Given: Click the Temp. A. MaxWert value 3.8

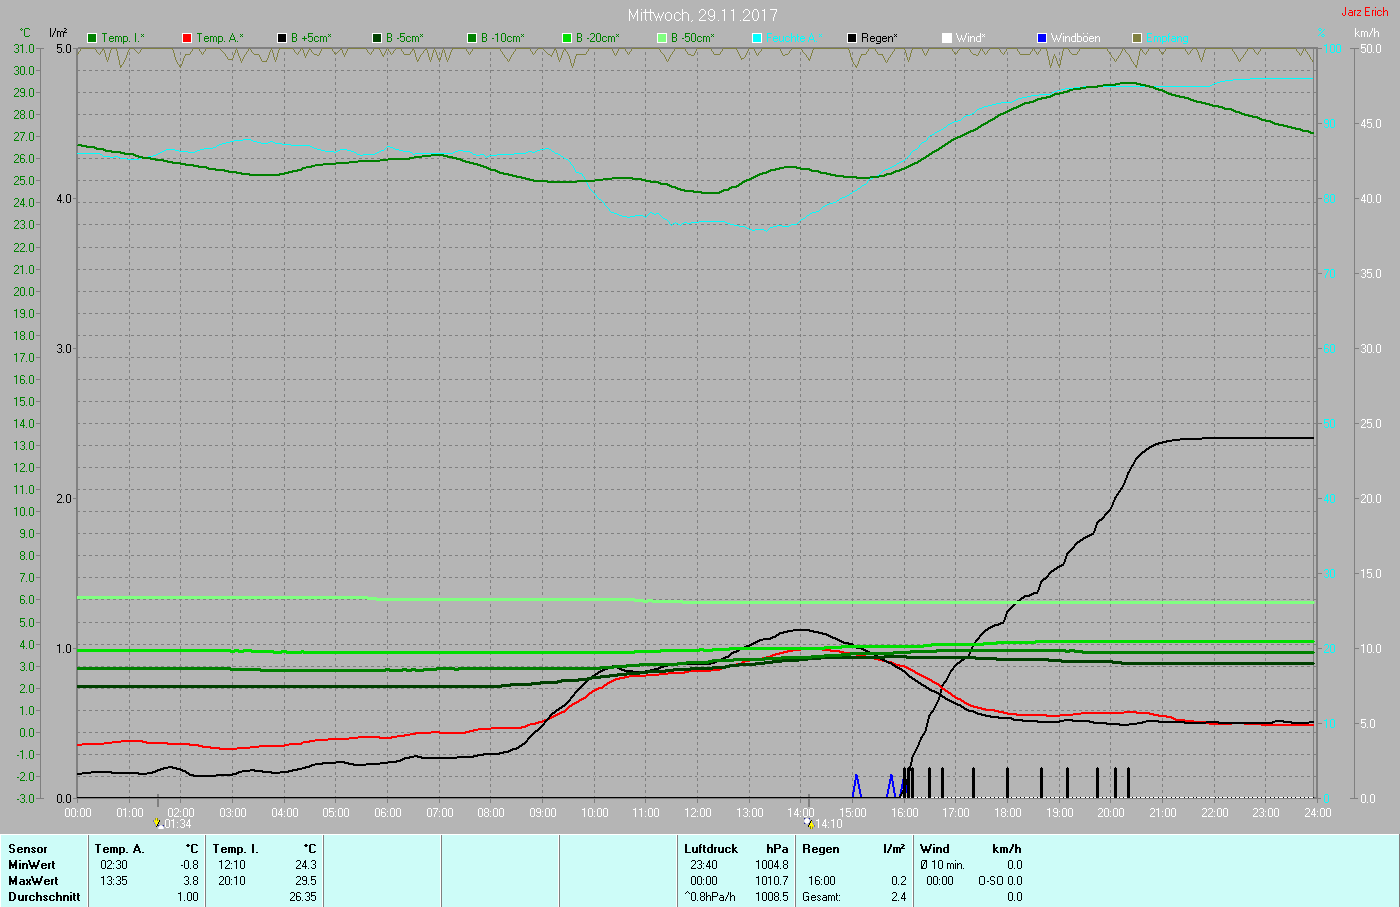Looking at the screenshot, I should click(x=190, y=881).
